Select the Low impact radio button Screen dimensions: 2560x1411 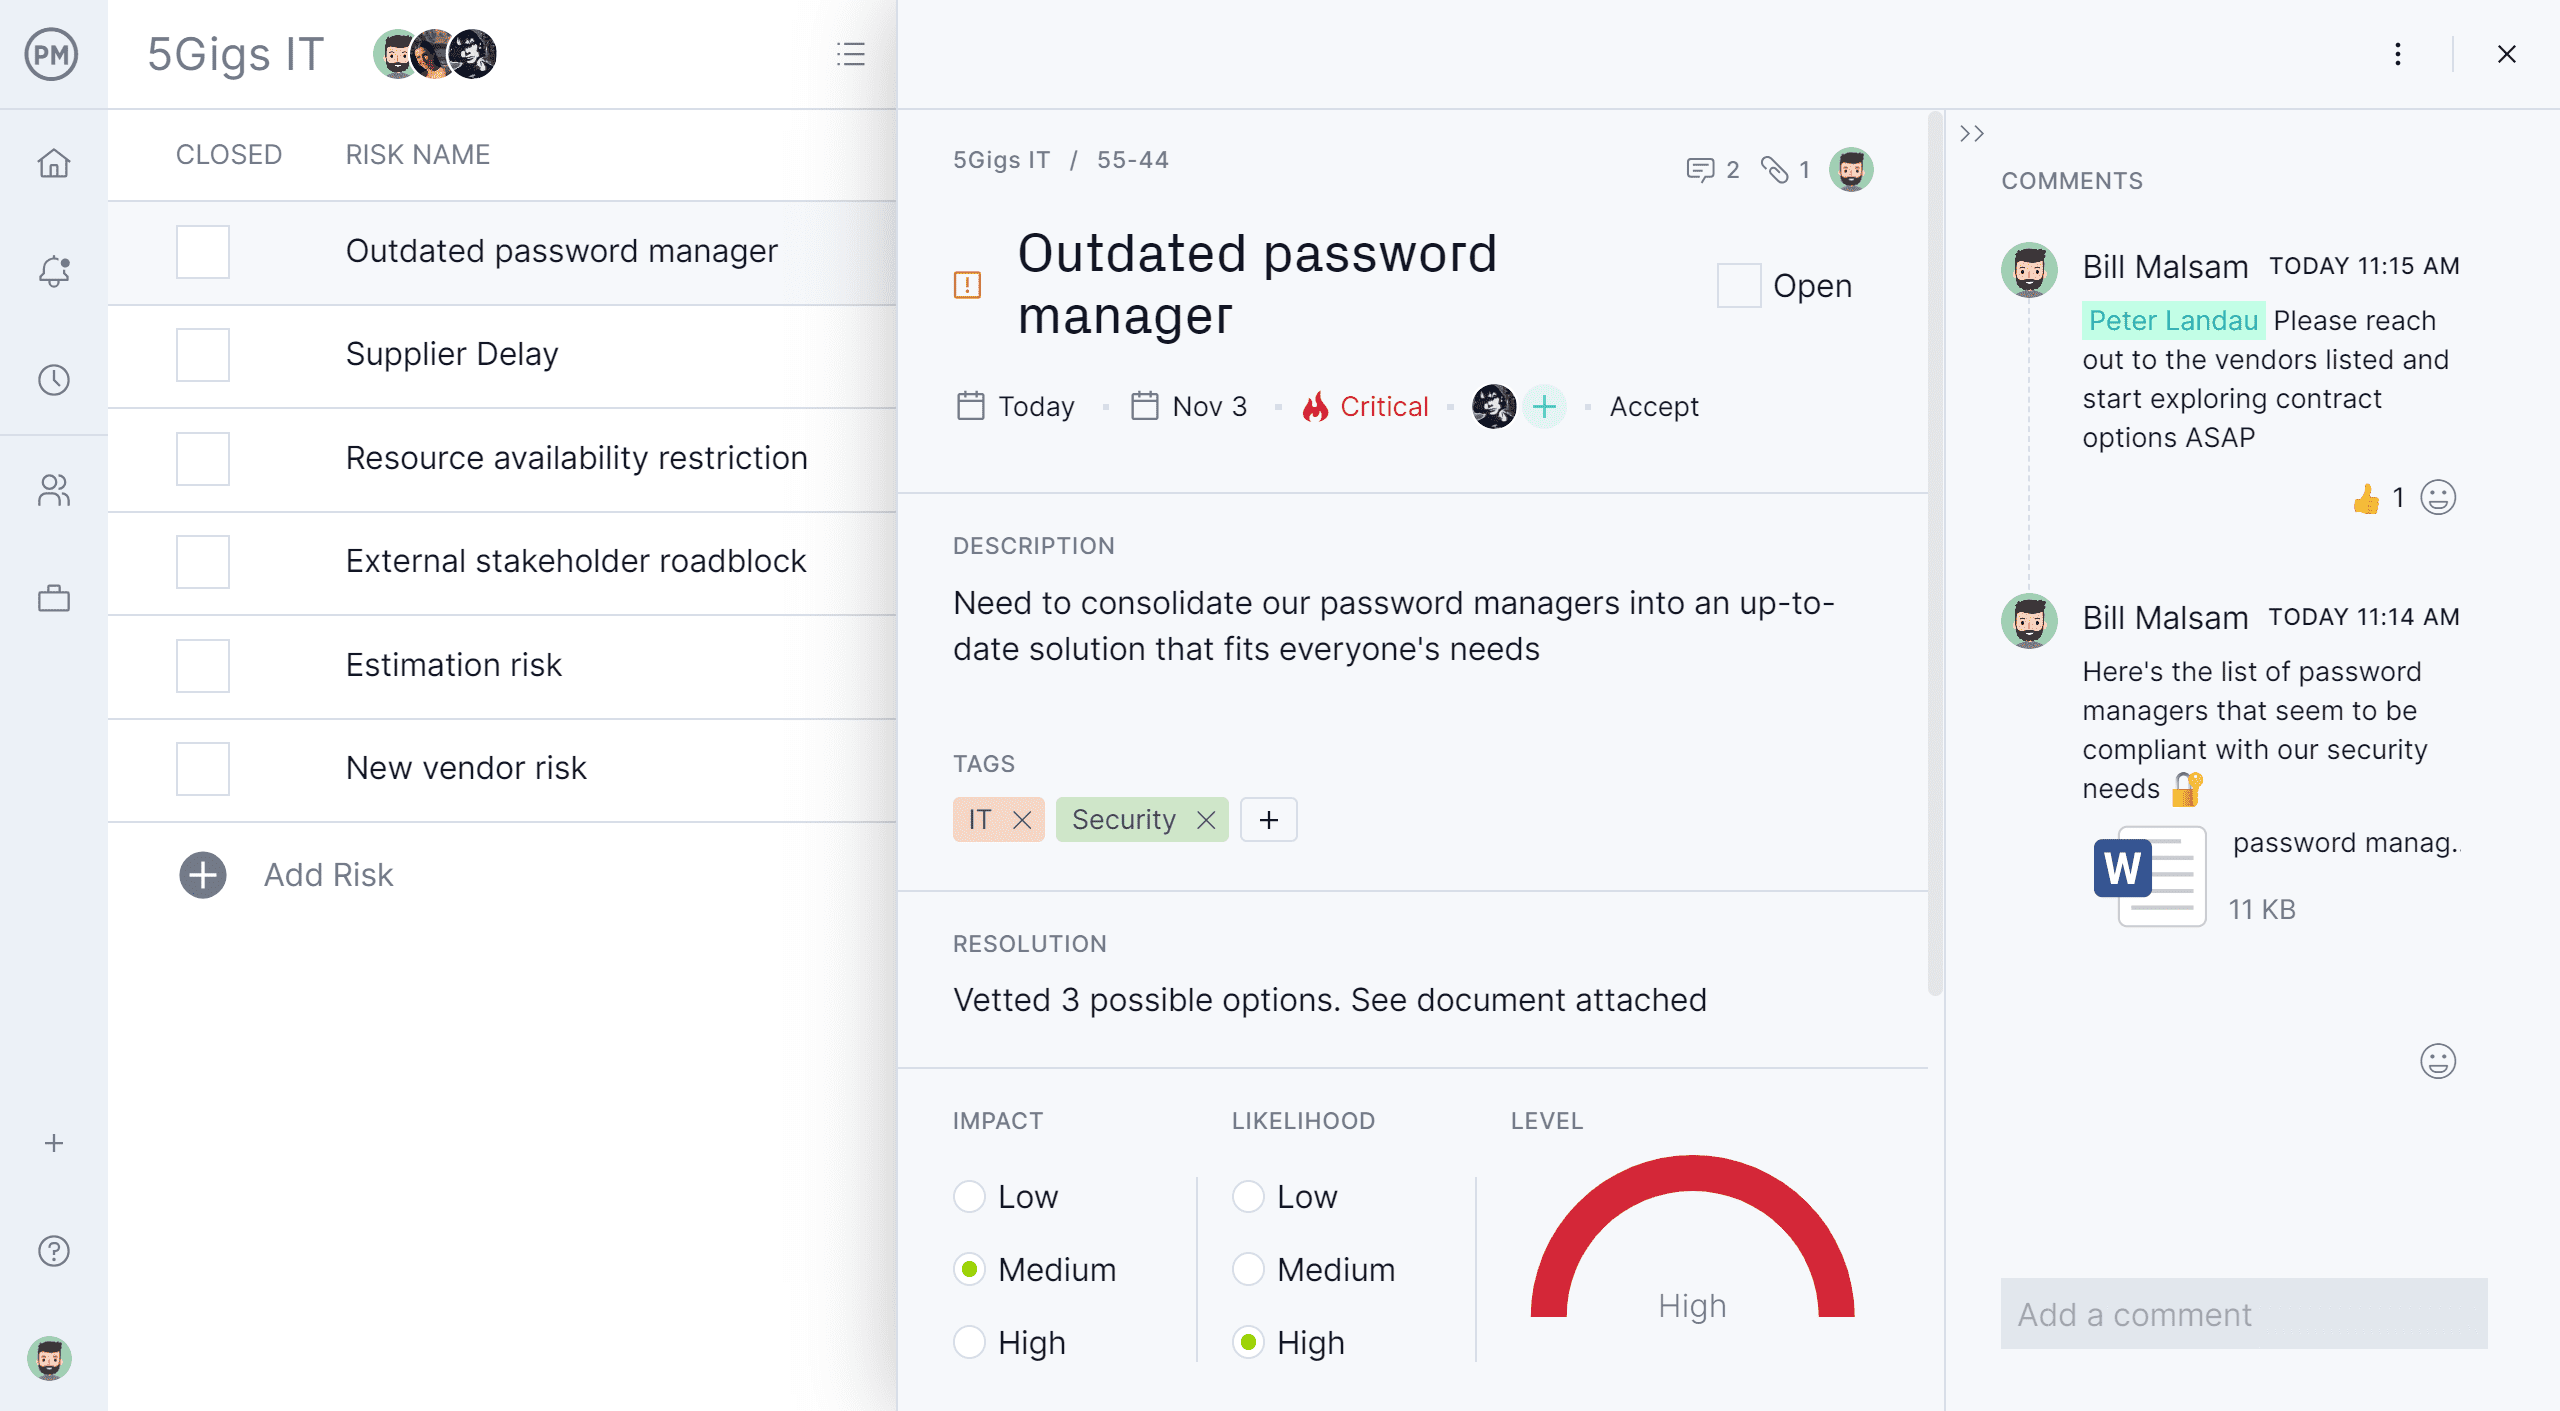969,1196
